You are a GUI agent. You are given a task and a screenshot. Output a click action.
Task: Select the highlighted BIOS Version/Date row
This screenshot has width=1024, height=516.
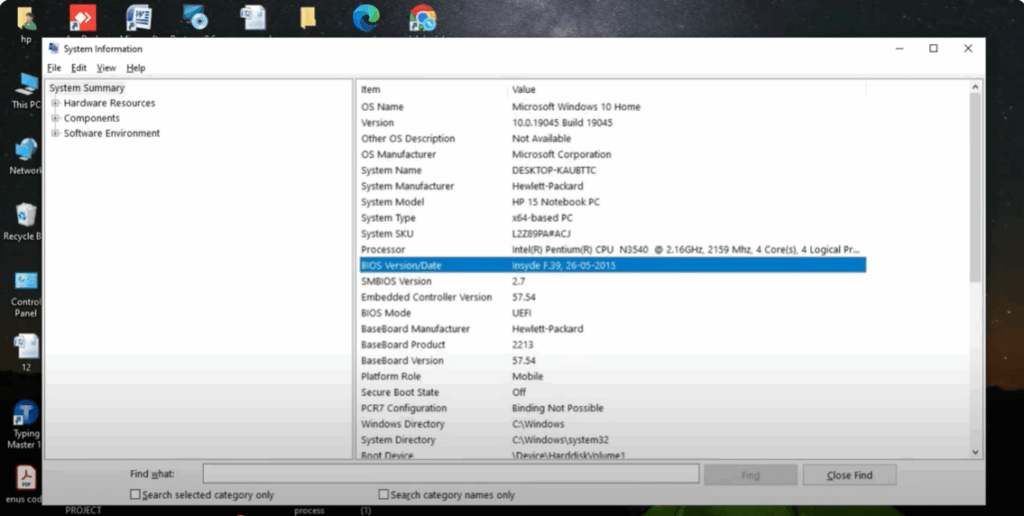[x=613, y=265]
